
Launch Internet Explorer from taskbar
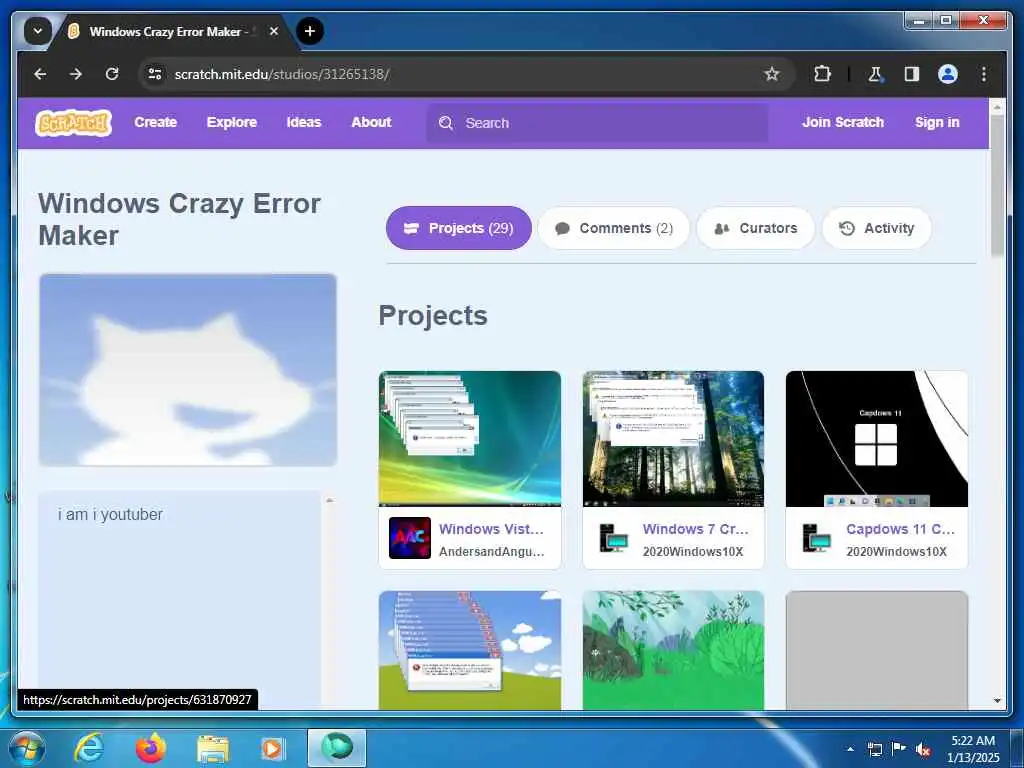(x=88, y=748)
